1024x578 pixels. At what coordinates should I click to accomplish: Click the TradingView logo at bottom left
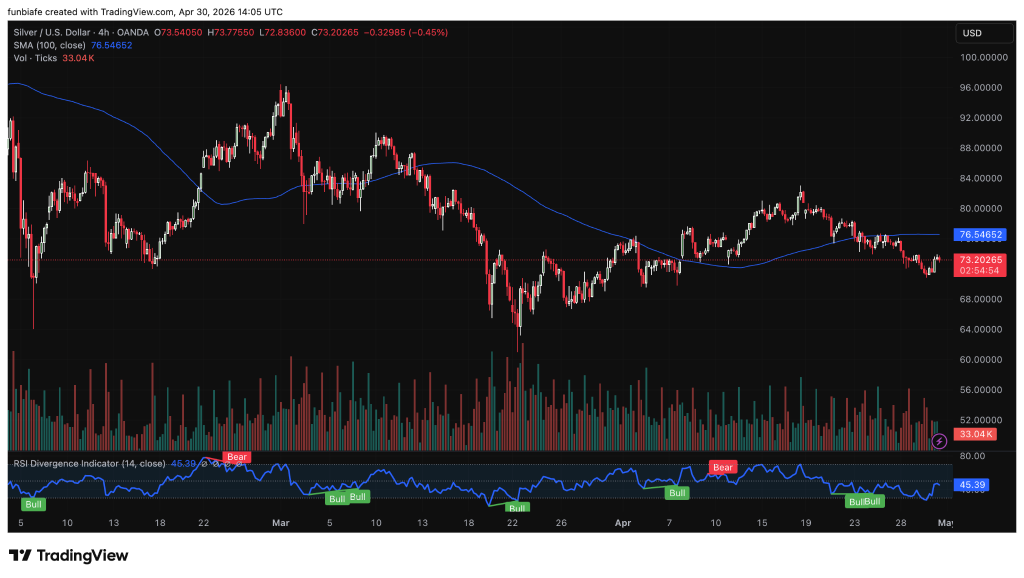pos(68,555)
